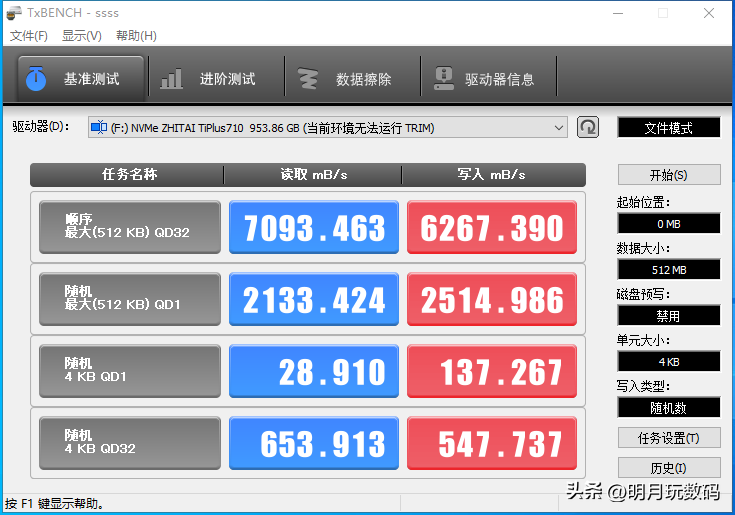Open the 帮助(H) menu
Screen dimensions: 735x515
coord(136,36)
